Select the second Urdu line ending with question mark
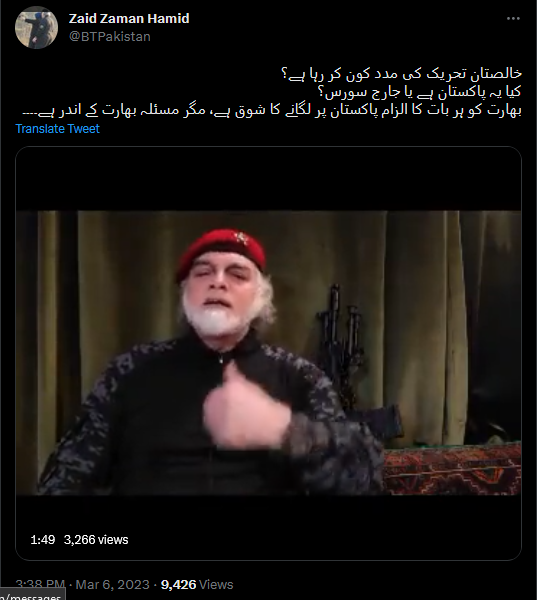The width and height of the screenshot is (537, 600). click(419, 92)
